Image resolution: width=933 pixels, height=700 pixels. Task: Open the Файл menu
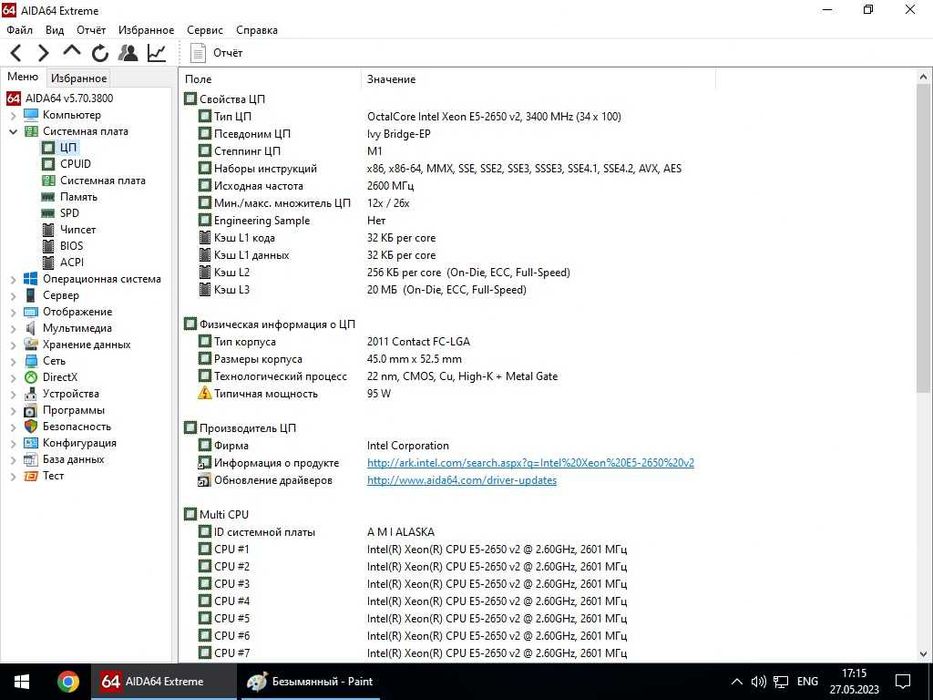click(20, 30)
